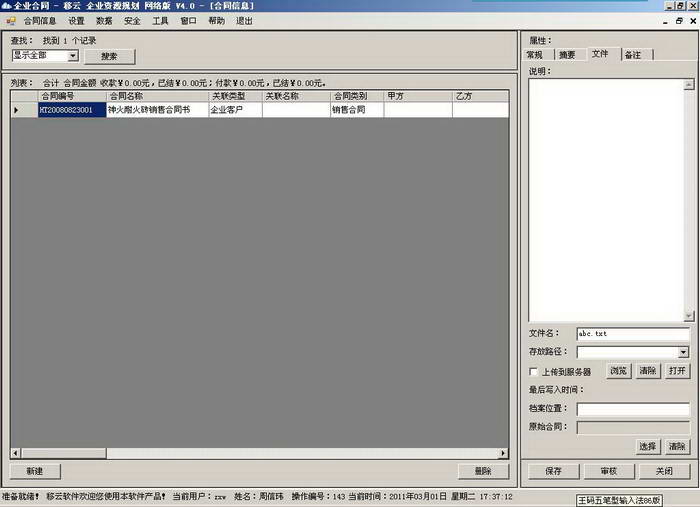
Task: Click the 关闭 button
Action: [x=664, y=471]
